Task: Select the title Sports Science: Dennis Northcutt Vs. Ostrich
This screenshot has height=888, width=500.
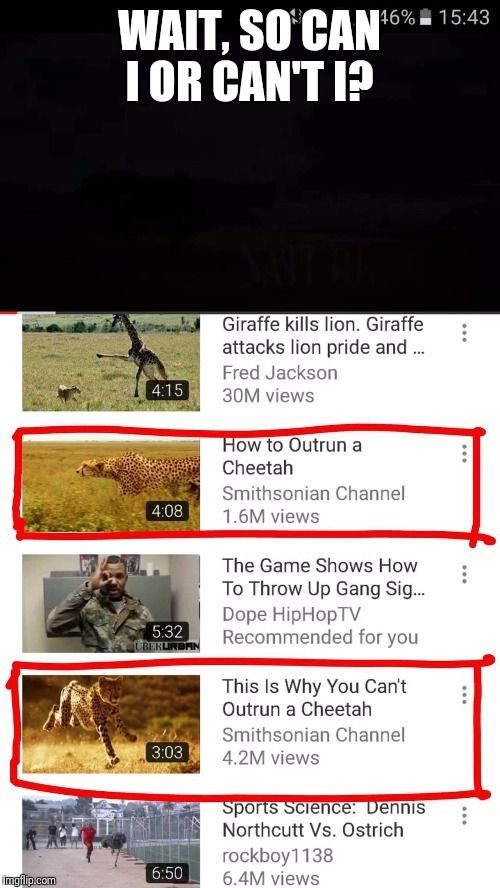Action: point(323,819)
